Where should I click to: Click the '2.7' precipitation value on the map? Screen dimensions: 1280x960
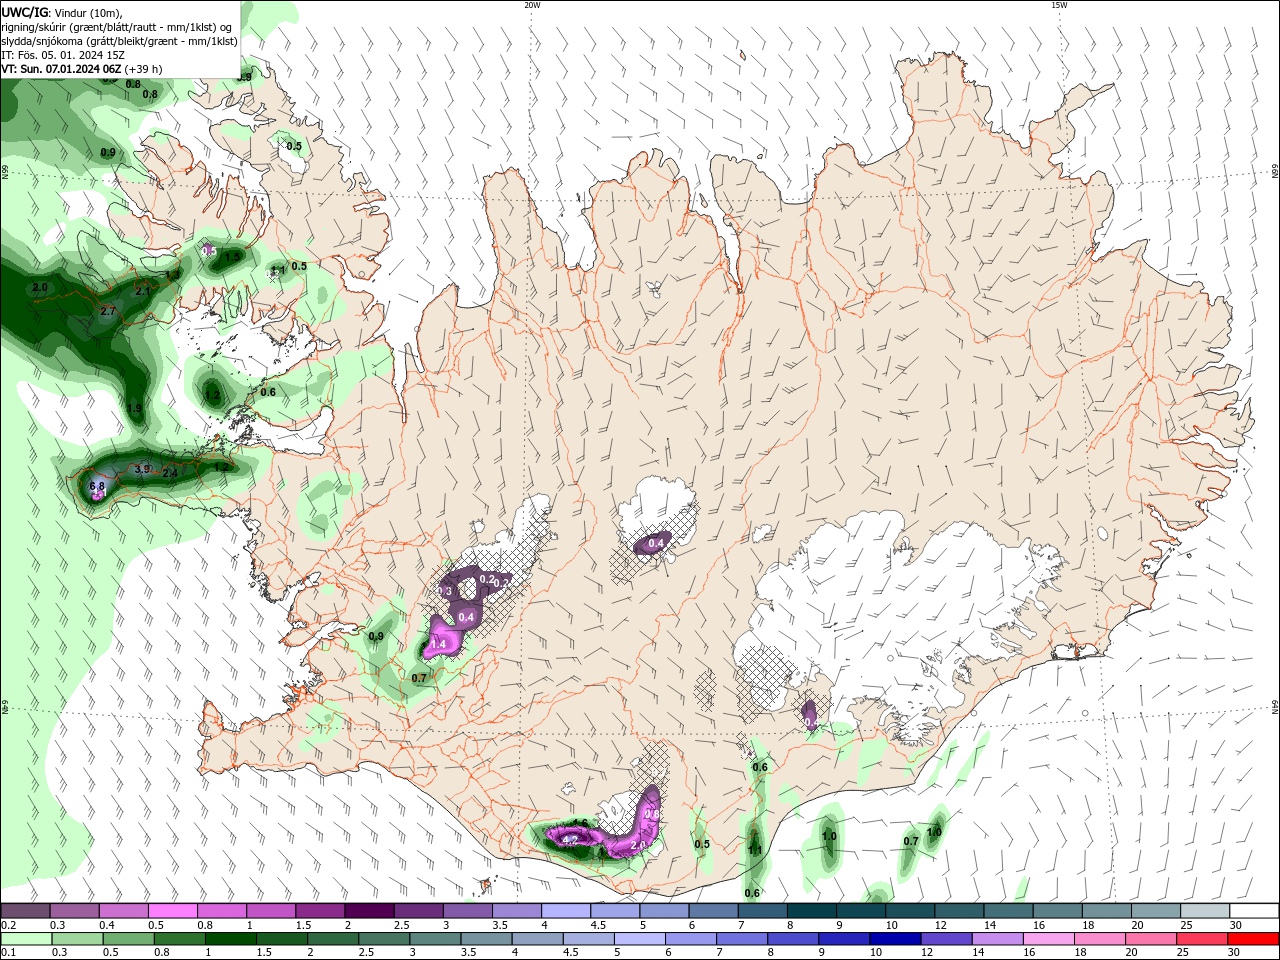pos(109,312)
